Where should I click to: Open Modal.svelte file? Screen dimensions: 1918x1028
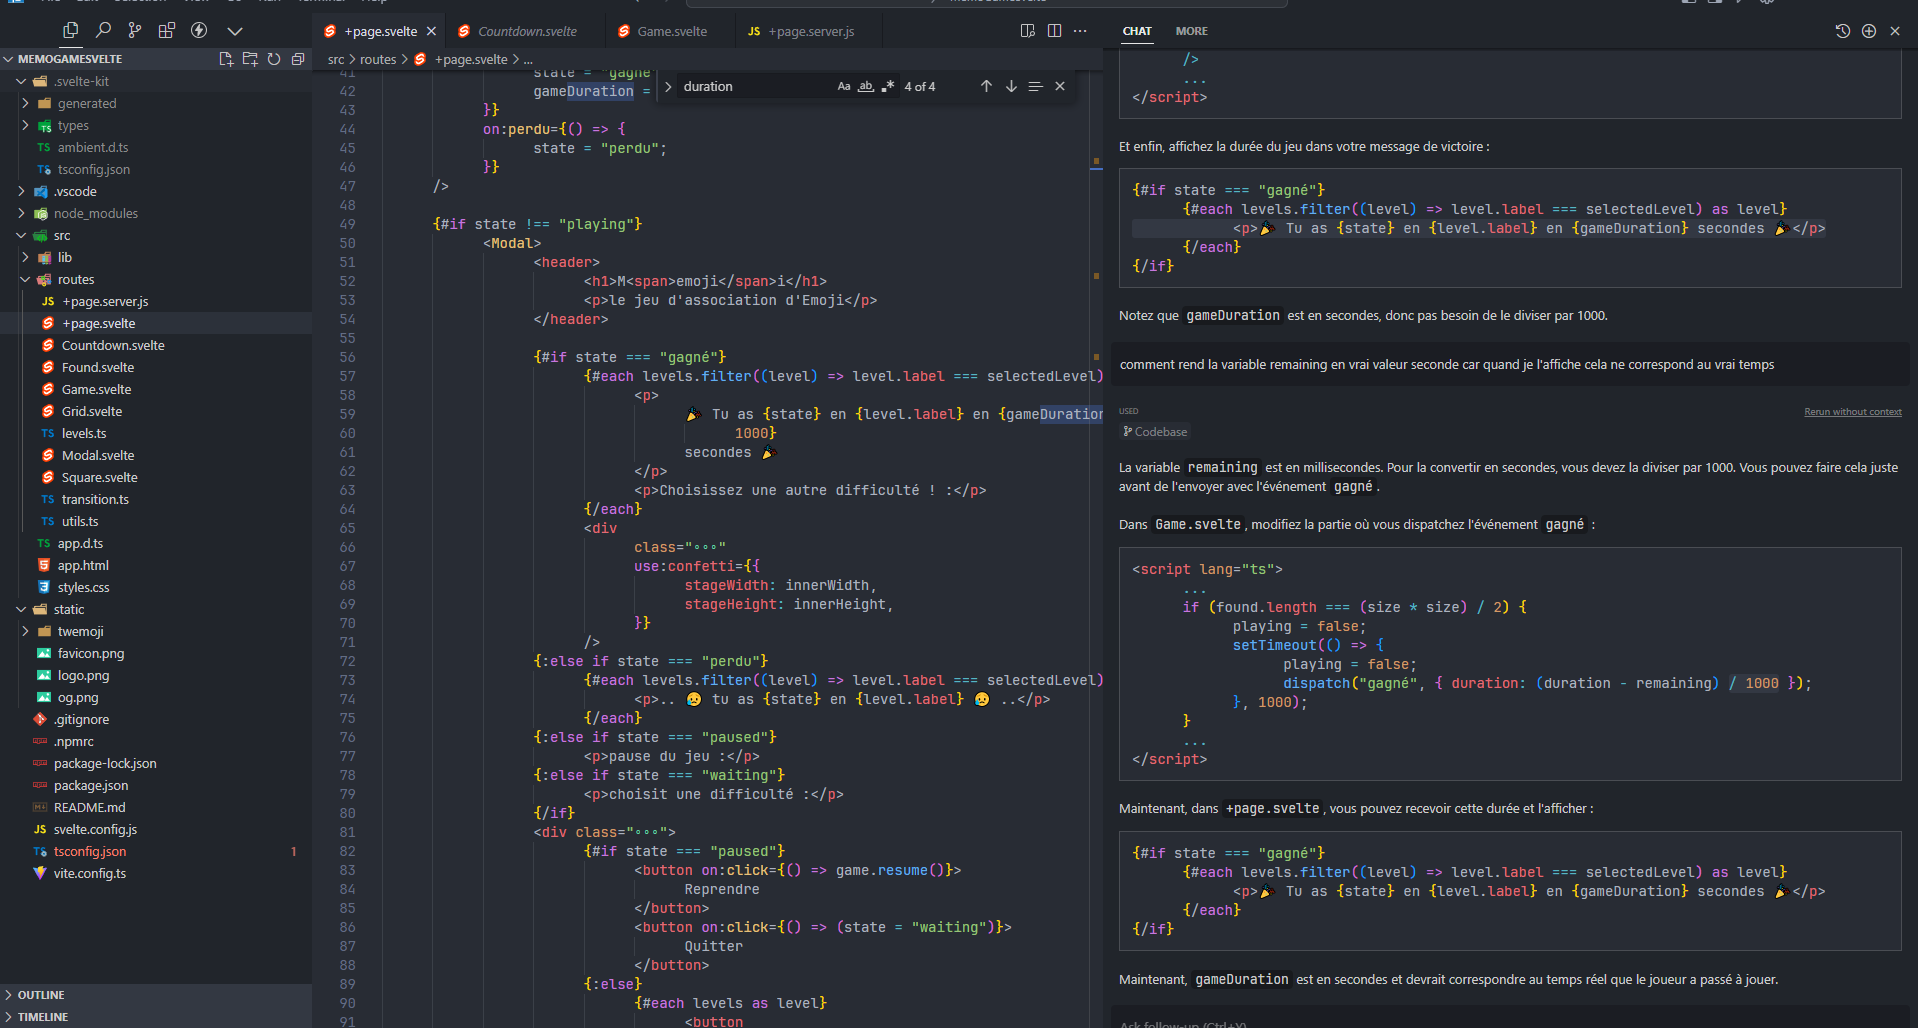[x=156, y=455]
